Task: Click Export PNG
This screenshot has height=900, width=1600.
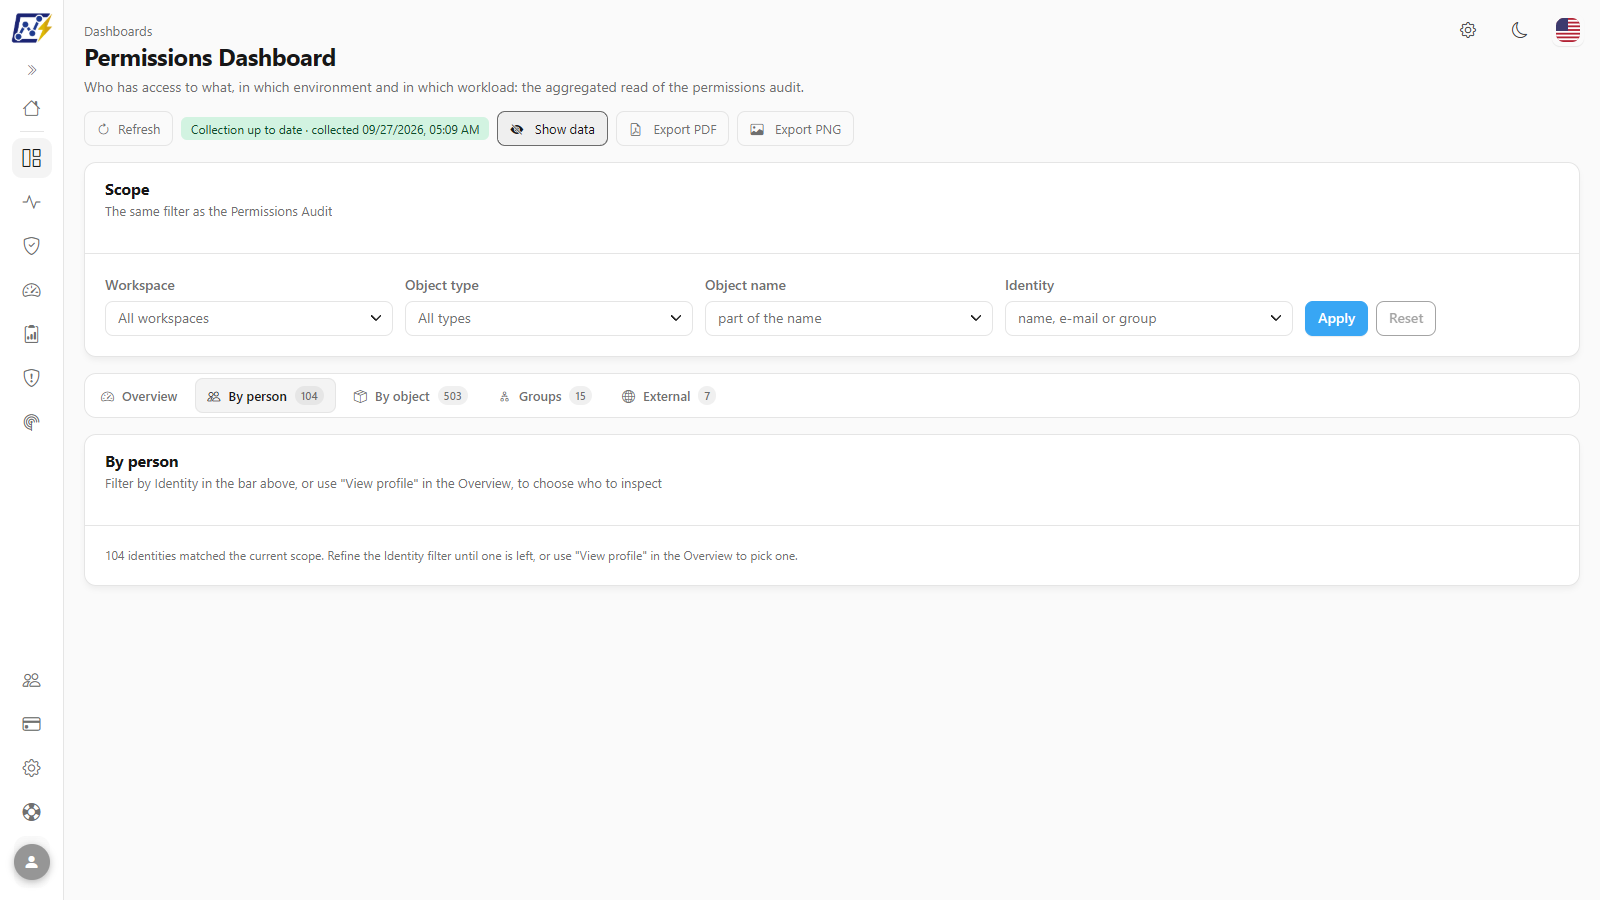Action: point(795,129)
